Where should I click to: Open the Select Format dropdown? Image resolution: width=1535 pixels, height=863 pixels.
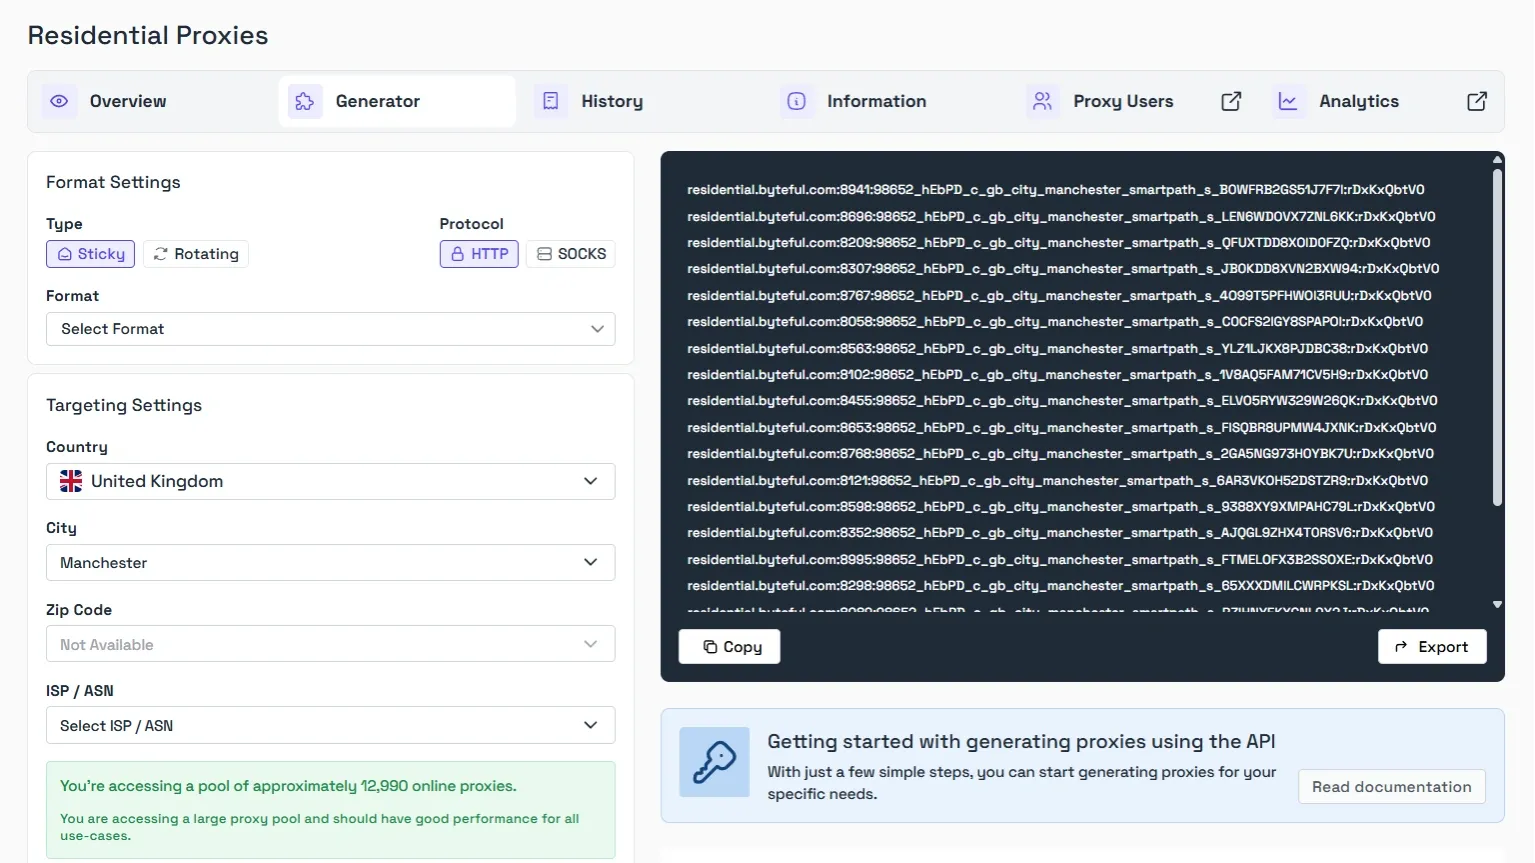[x=331, y=329]
